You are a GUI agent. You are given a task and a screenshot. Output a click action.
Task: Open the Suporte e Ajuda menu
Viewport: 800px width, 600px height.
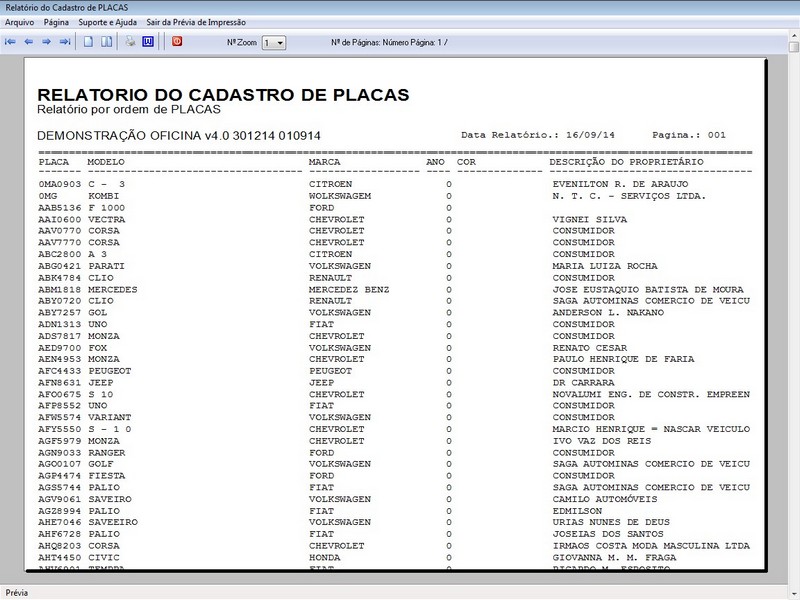click(x=108, y=22)
